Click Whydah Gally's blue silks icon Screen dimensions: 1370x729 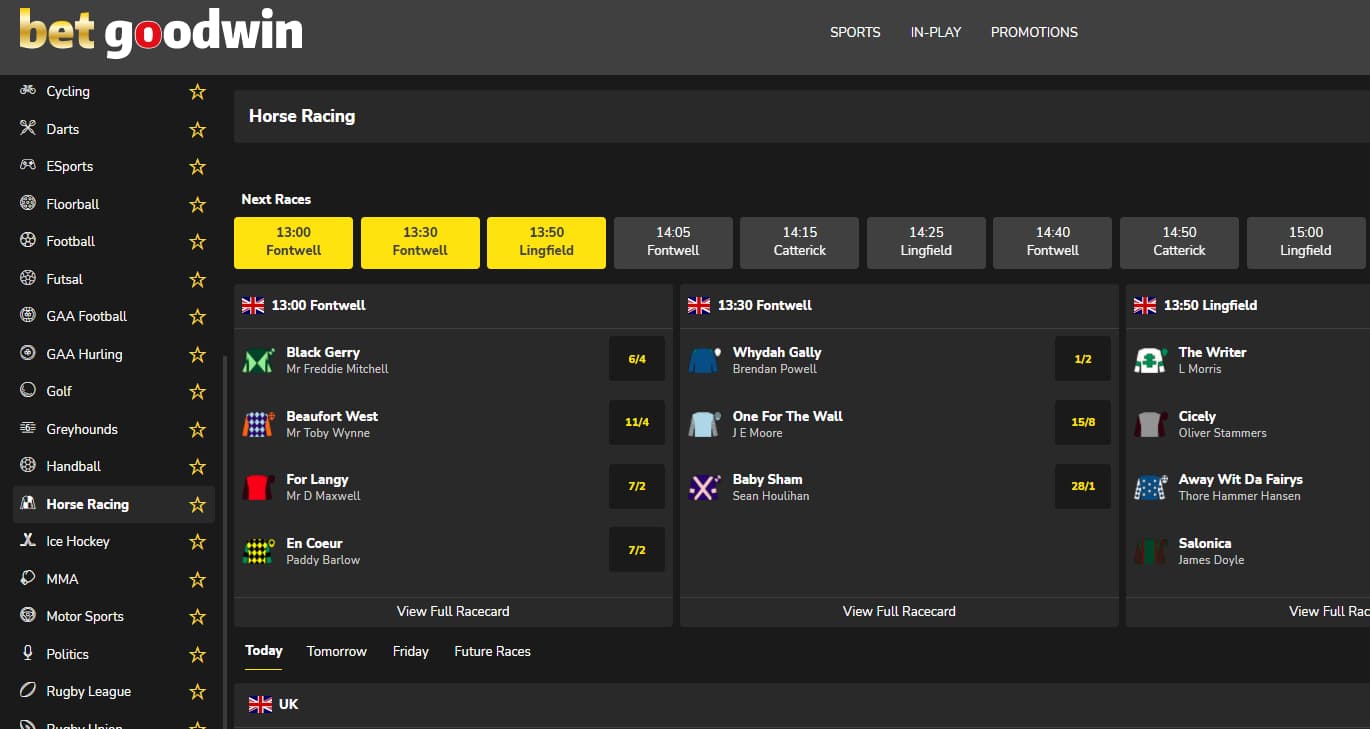(x=704, y=360)
